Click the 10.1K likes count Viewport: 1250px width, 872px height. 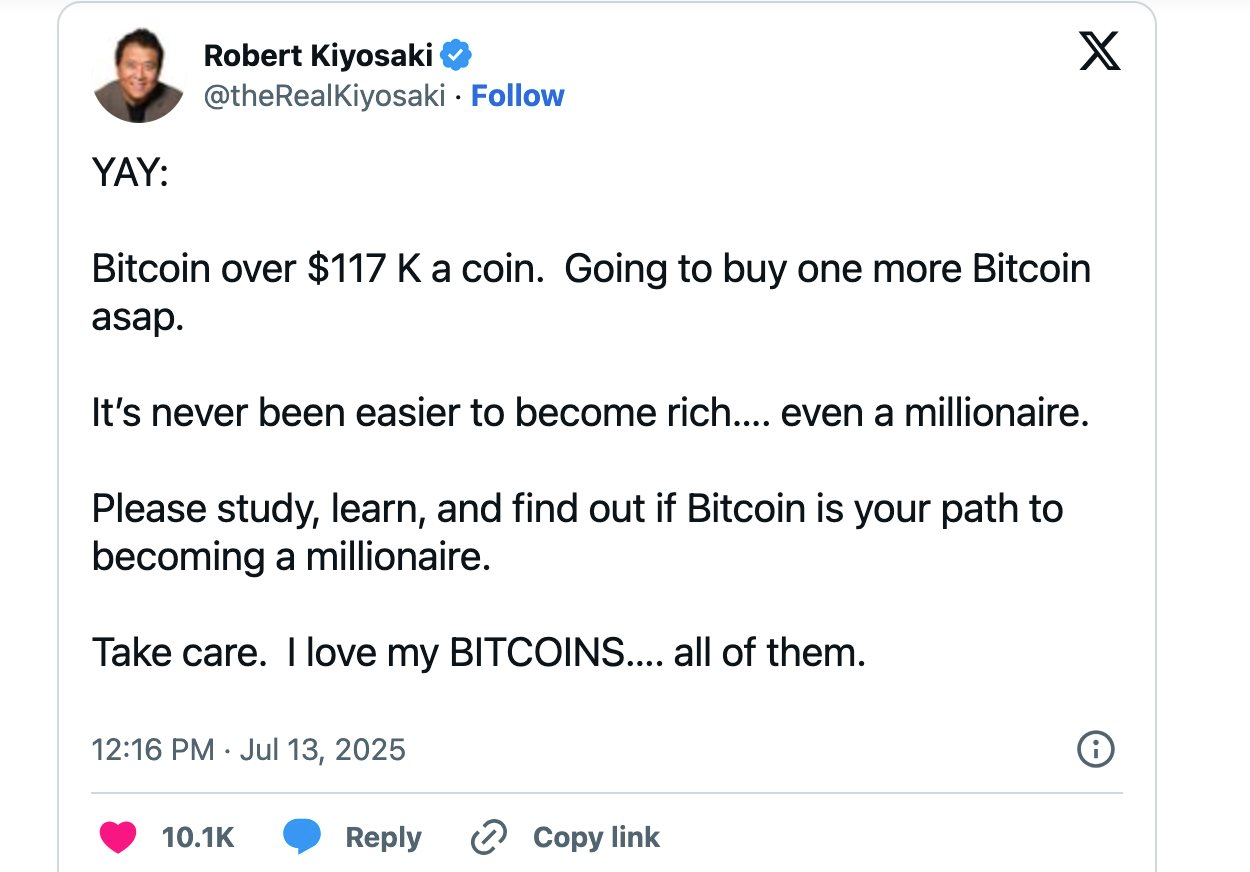click(x=198, y=837)
